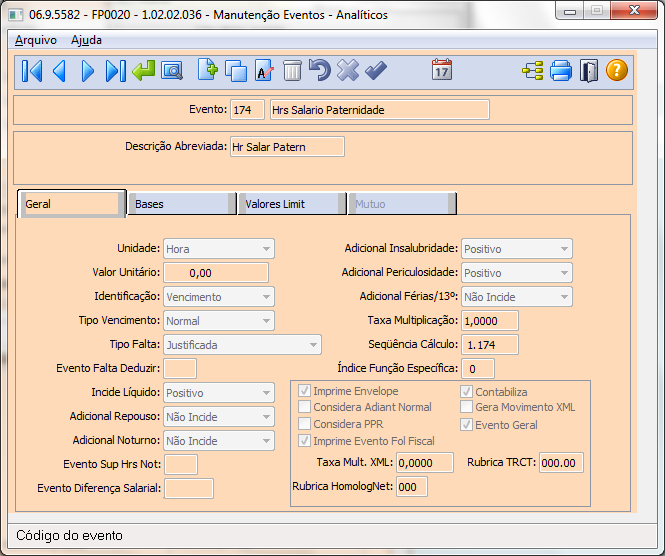Click the Evento Diferença Salarial field
Viewport: 665px width, 556px height.
point(189,488)
